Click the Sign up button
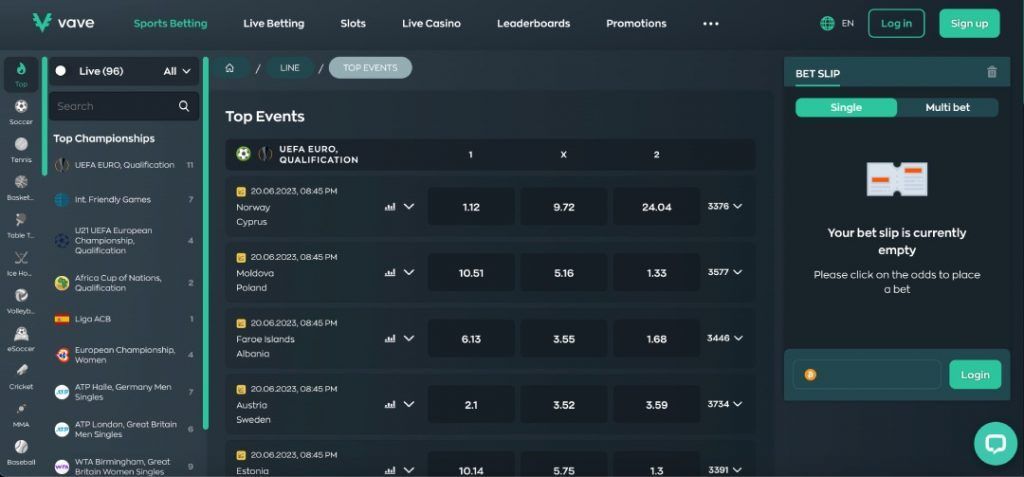The image size is (1024, 477). click(969, 24)
